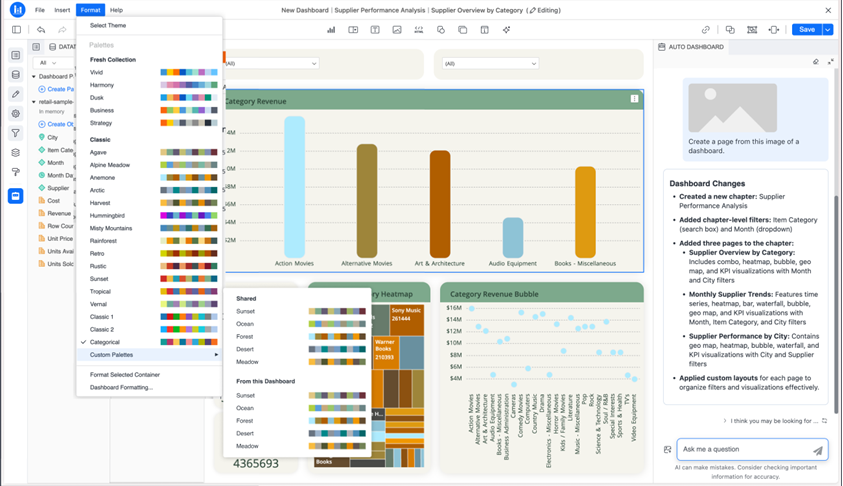The width and height of the screenshot is (843, 486).
Task: Open the second (All) filter dropdown
Action: [487, 63]
